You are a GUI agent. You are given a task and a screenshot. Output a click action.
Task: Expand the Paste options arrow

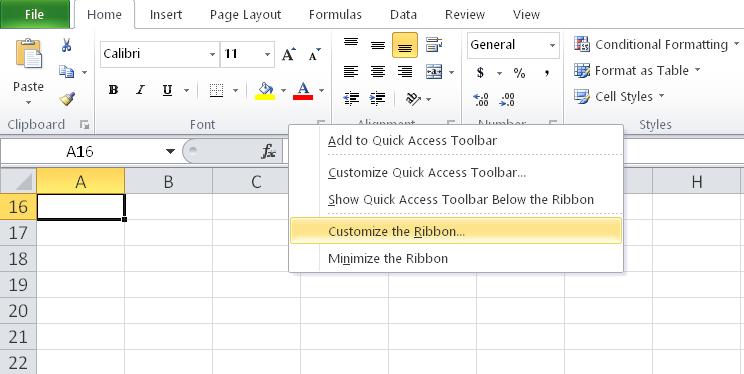(28, 103)
